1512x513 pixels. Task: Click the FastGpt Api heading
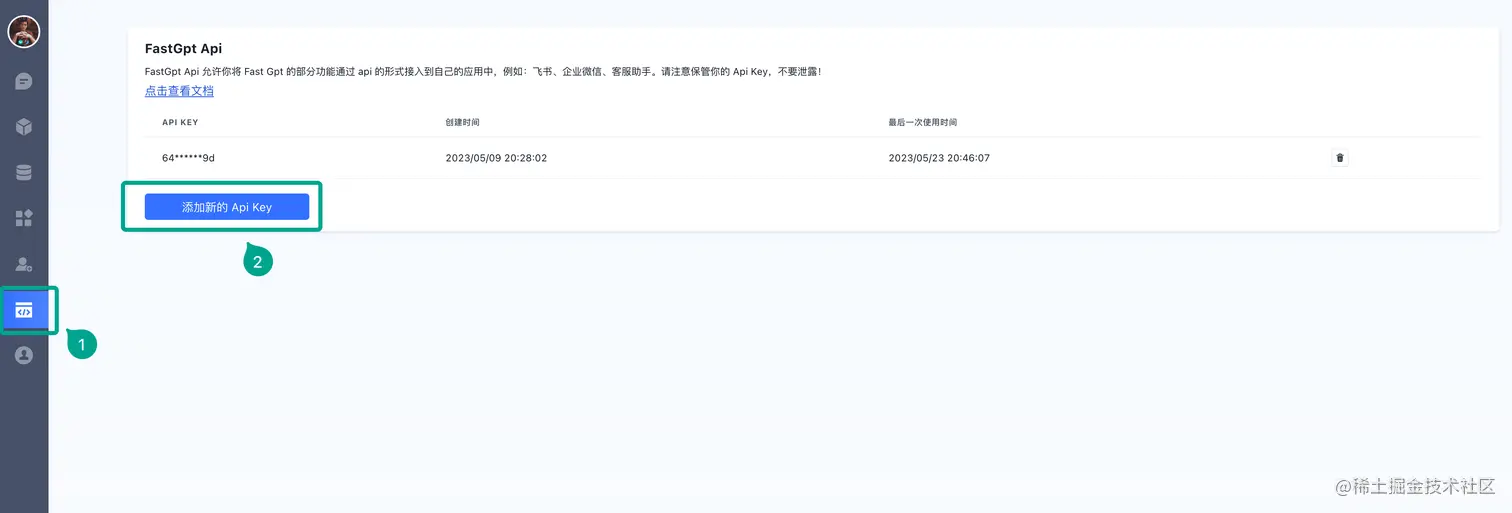pyautogui.click(x=183, y=48)
